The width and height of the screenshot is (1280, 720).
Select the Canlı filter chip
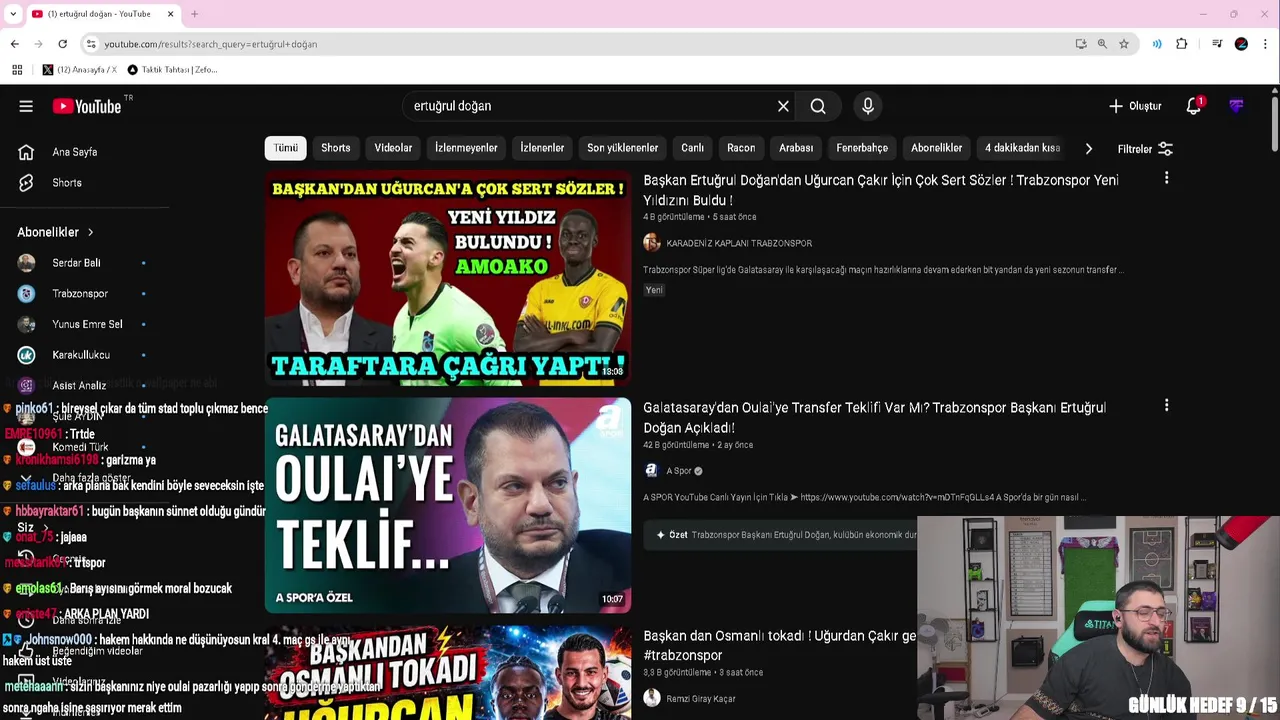pos(692,148)
